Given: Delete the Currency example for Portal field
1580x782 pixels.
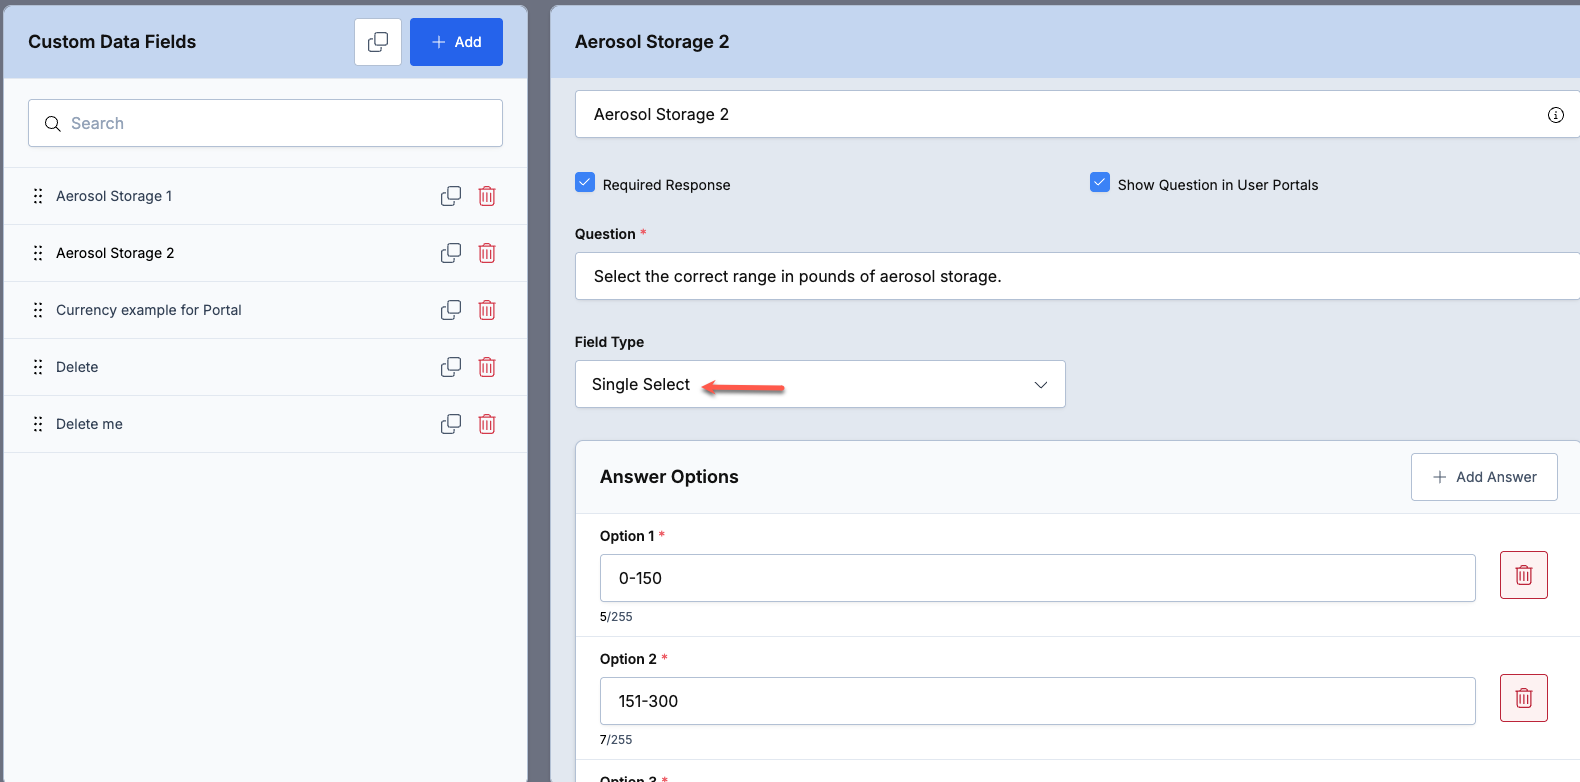Looking at the screenshot, I should click(x=487, y=310).
